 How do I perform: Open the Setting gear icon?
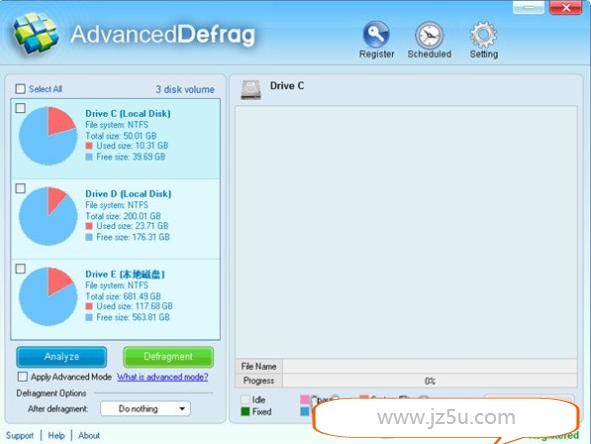pyautogui.click(x=483, y=35)
